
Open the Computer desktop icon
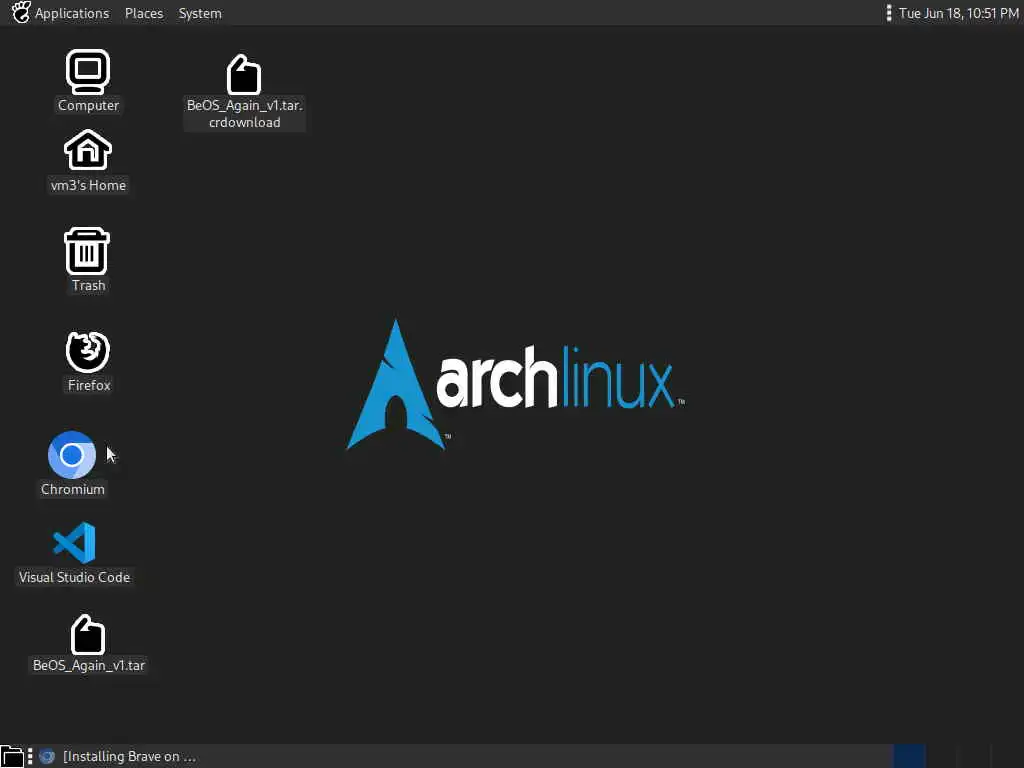coord(88,72)
